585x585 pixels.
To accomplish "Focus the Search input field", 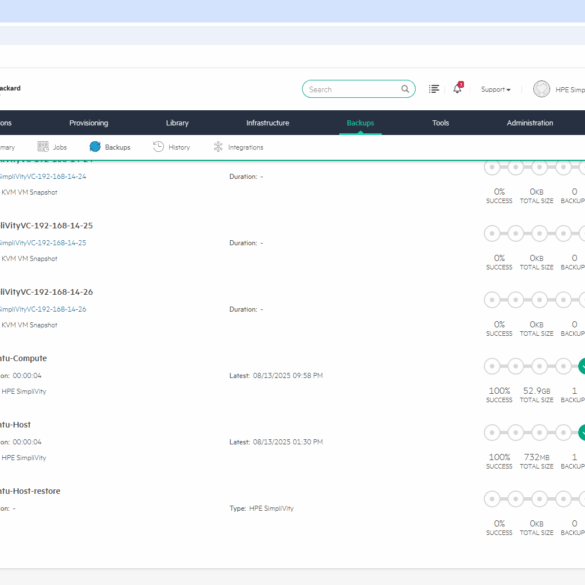I will 358,89.
